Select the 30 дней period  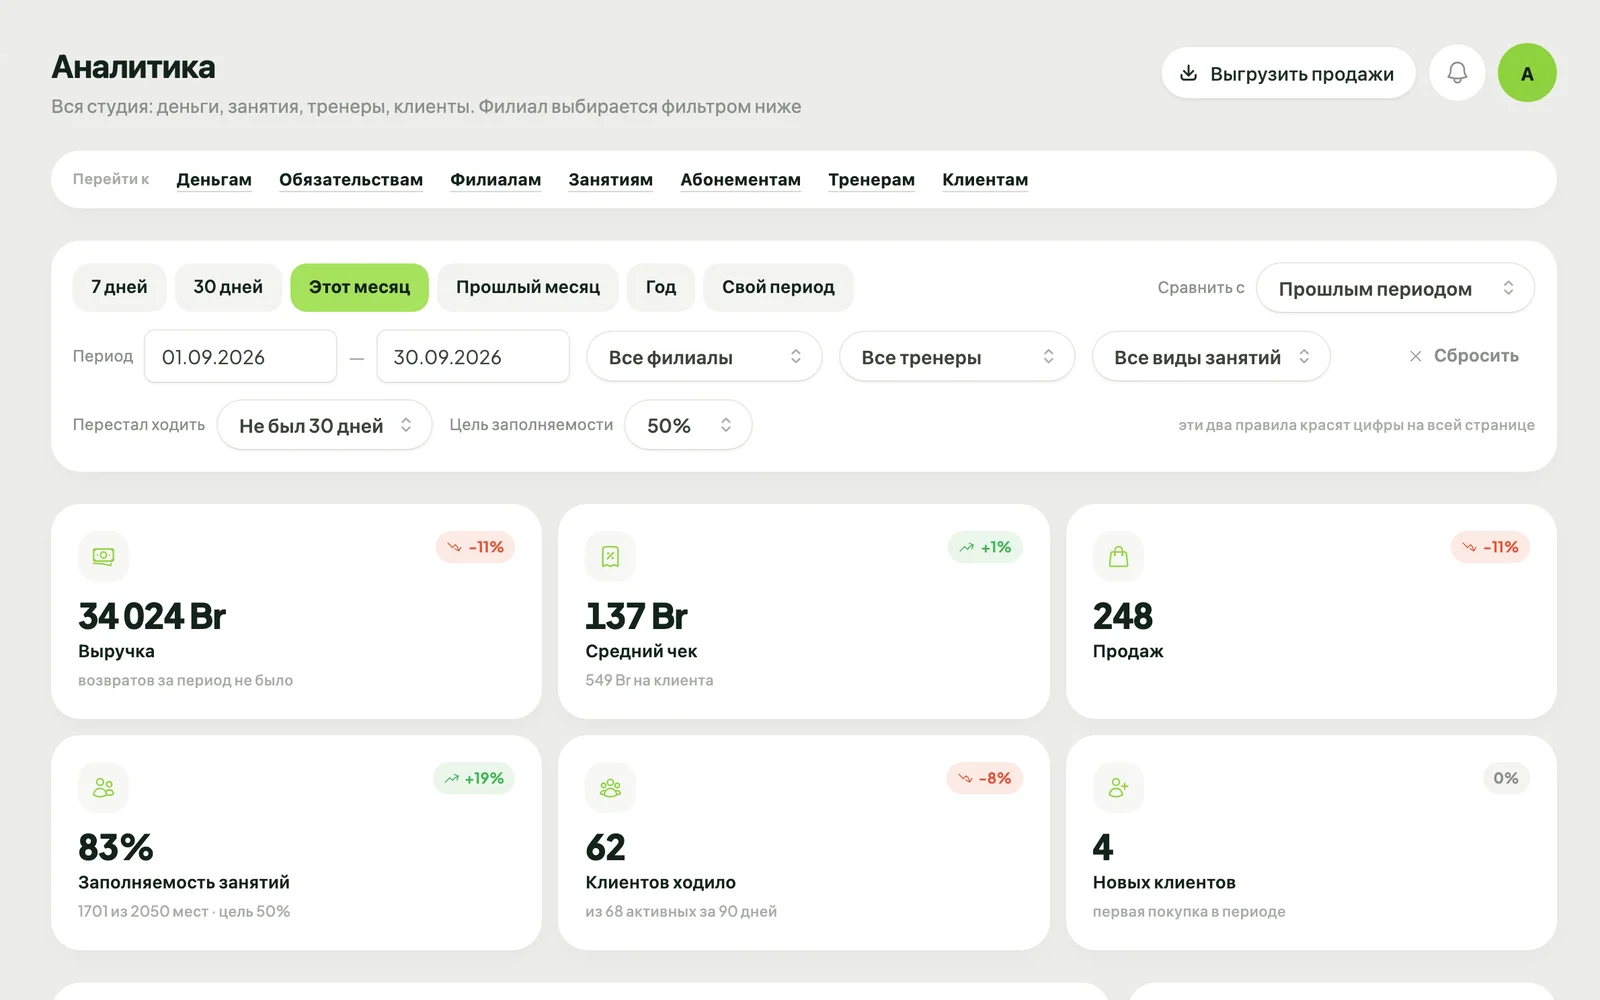click(228, 287)
